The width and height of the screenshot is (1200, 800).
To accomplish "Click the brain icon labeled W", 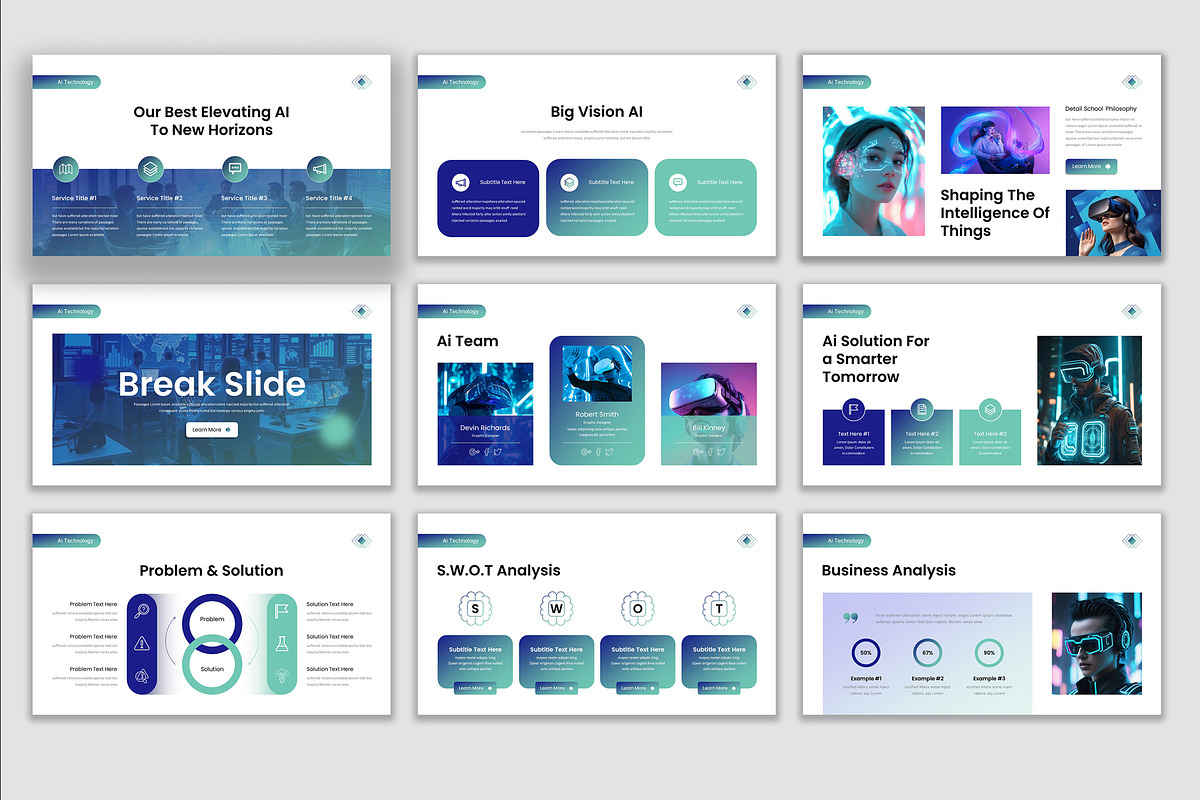I will tap(557, 607).
